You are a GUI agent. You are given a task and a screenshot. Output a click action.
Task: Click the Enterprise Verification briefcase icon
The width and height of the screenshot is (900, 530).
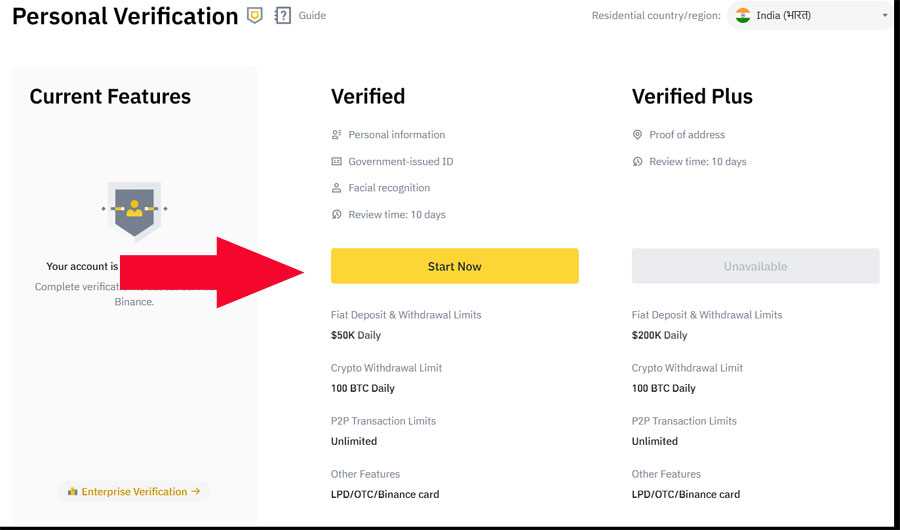pyautogui.click(x=72, y=491)
